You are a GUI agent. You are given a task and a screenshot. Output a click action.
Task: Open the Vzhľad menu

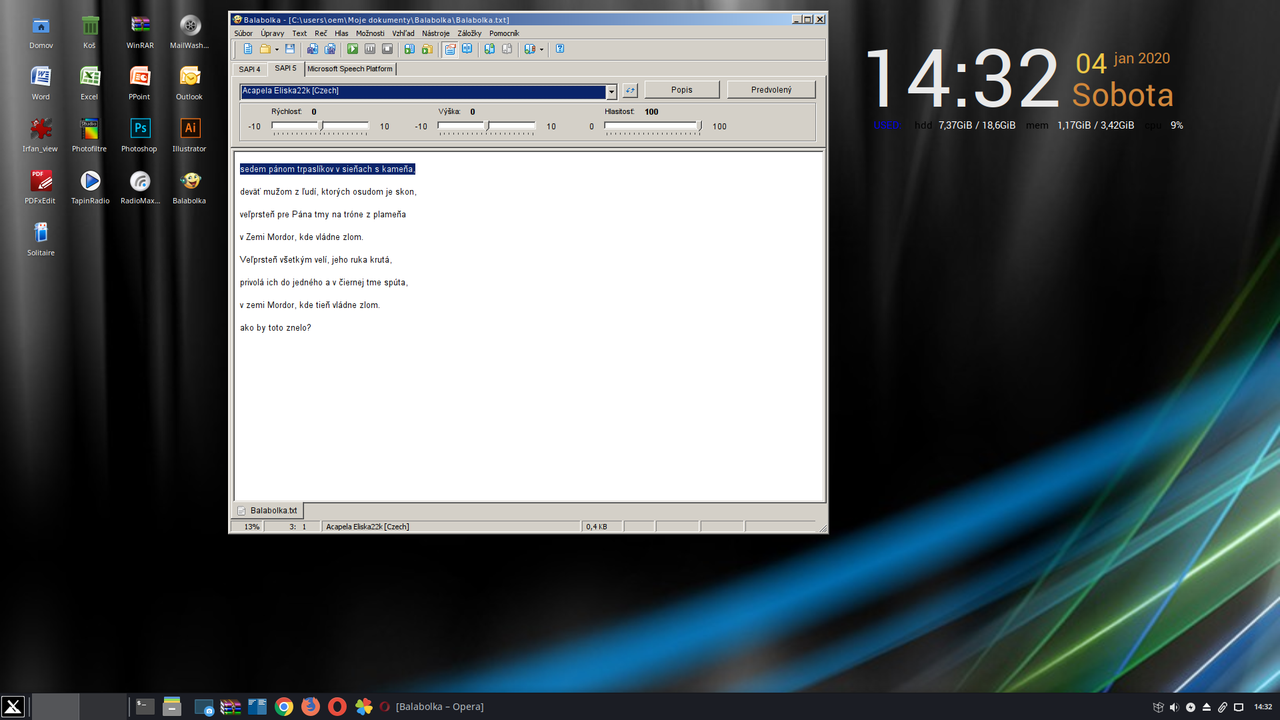403,33
